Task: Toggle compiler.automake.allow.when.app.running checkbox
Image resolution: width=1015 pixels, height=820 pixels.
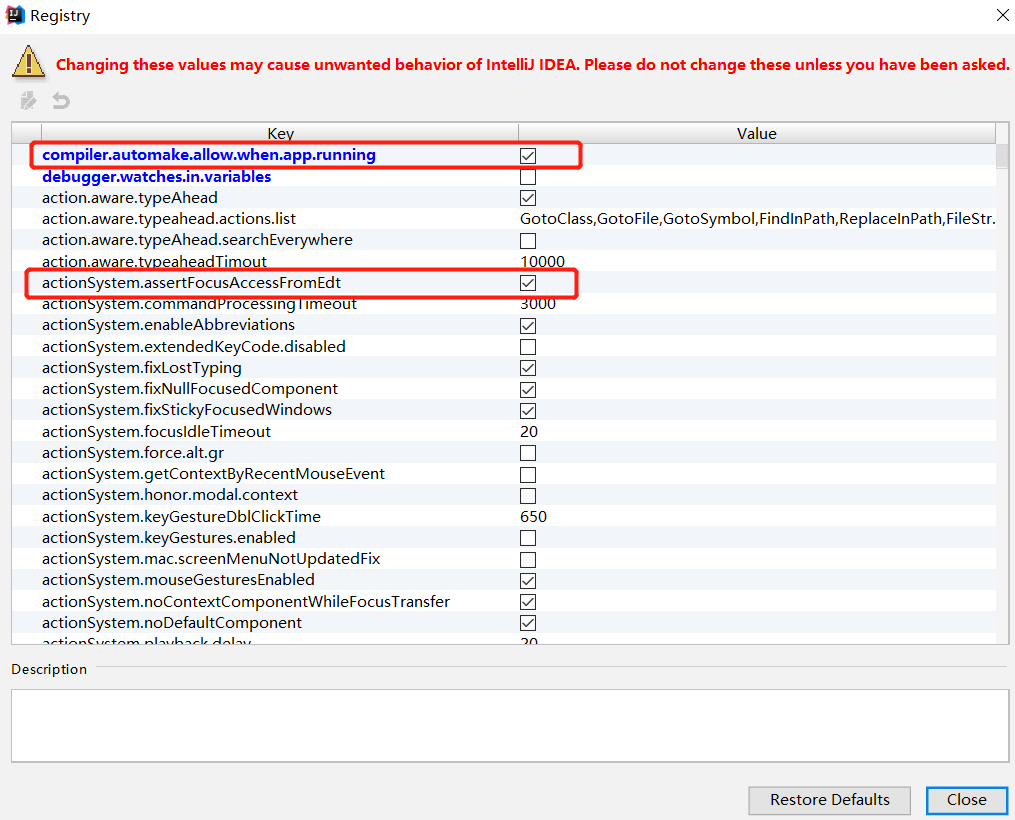Action: point(528,155)
